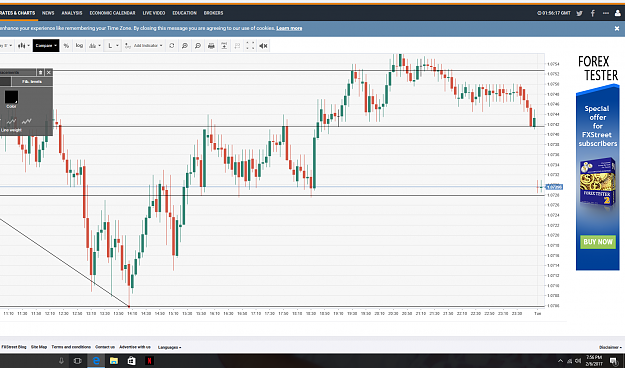
Task: Click the volume icon in system tray
Action: point(578,361)
